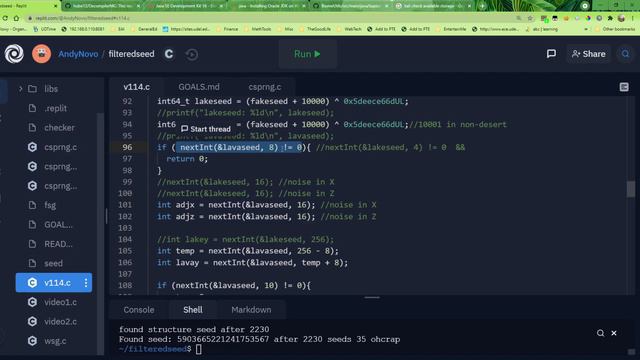Switch to the v114.c editor tab
Screen dimensions: 640x360
click(x=136, y=87)
